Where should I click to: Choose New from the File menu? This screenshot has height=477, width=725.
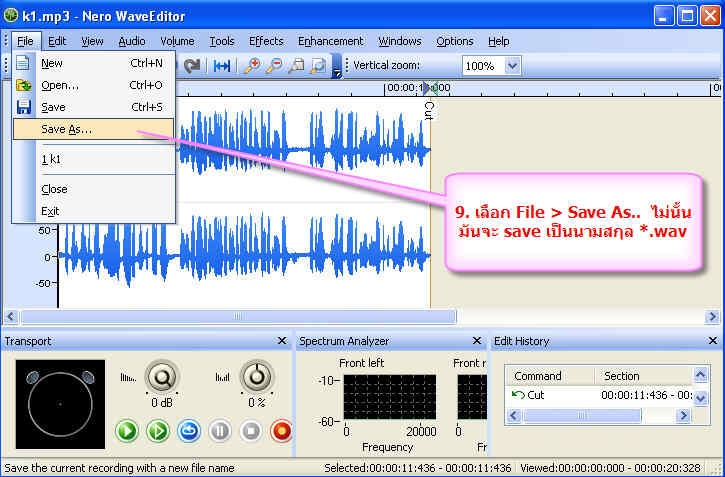tap(94, 63)
